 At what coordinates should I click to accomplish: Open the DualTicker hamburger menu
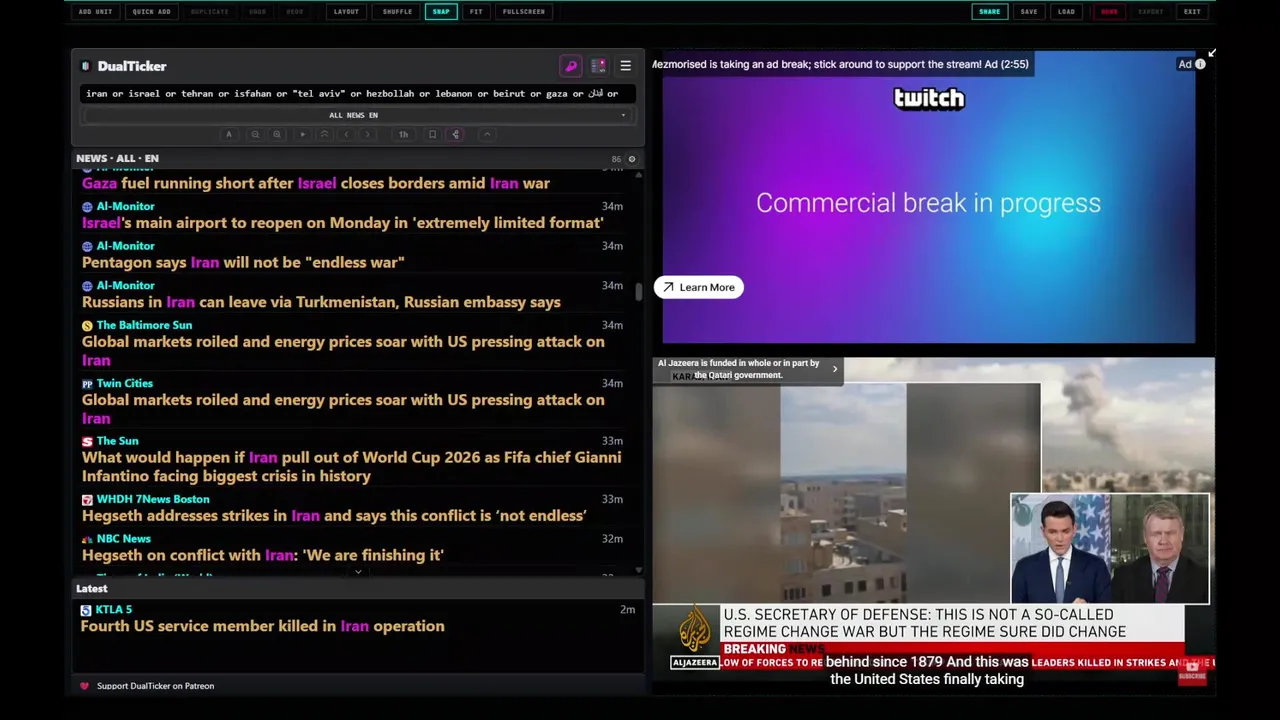625,66
